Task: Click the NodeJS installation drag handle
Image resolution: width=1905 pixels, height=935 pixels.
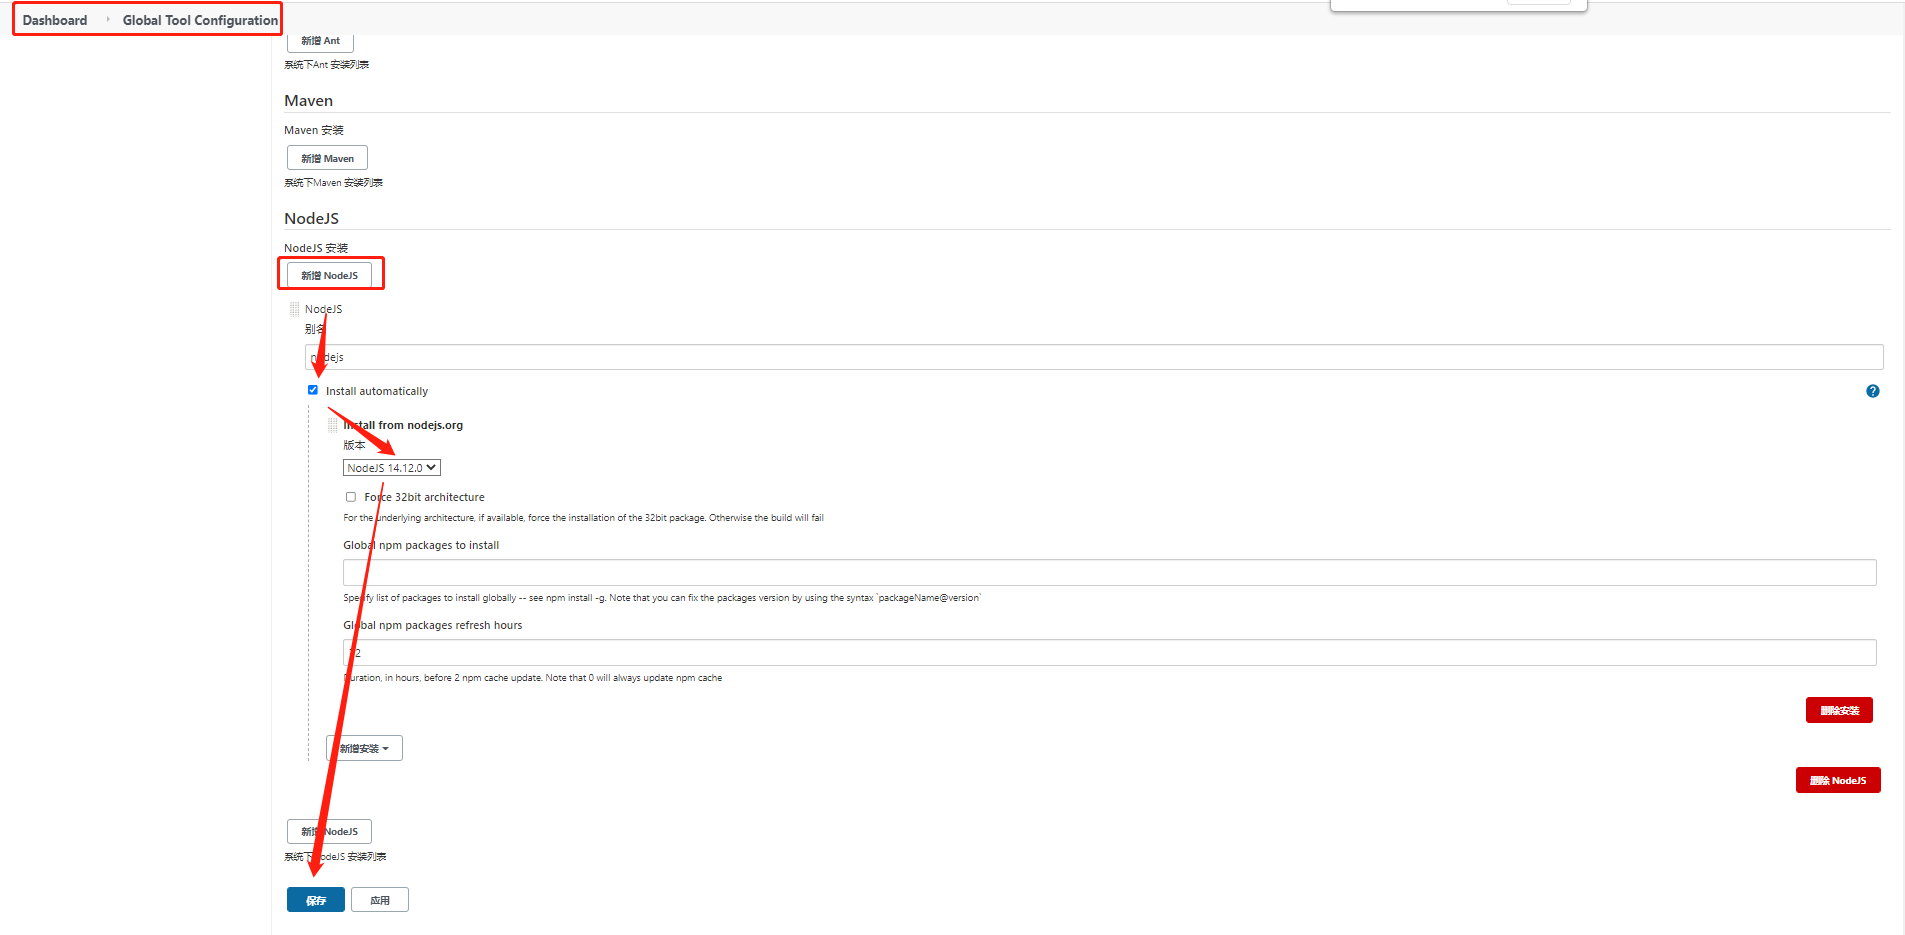Action: (294, 309)
